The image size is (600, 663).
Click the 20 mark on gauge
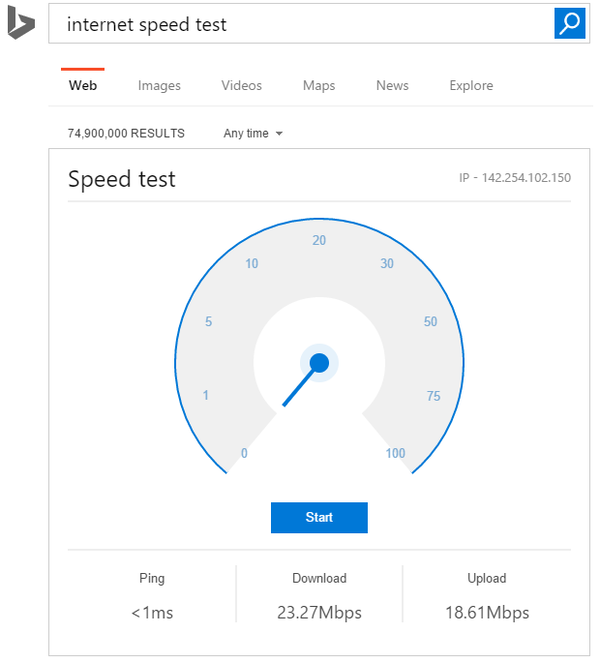319,240
